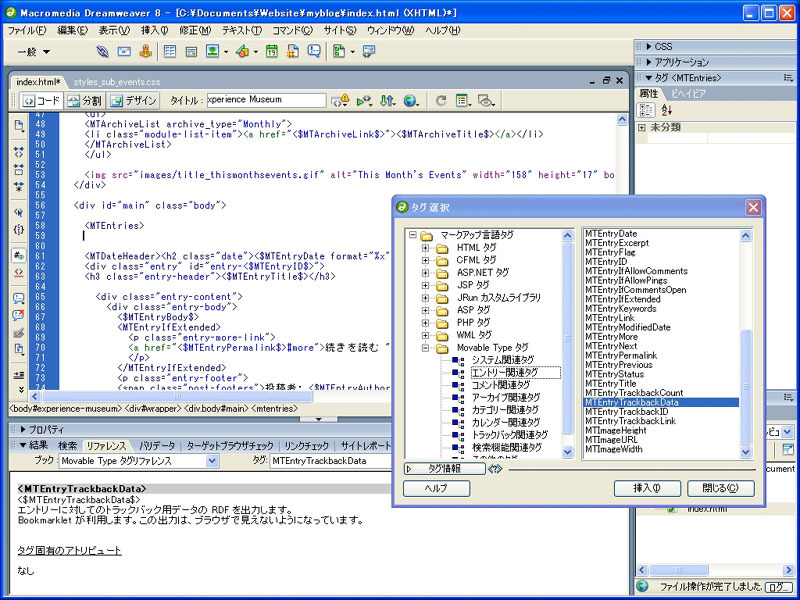Open the ファイル(F) menu
Viewport: 800px width, 600px height.
(x=27, y=31)
